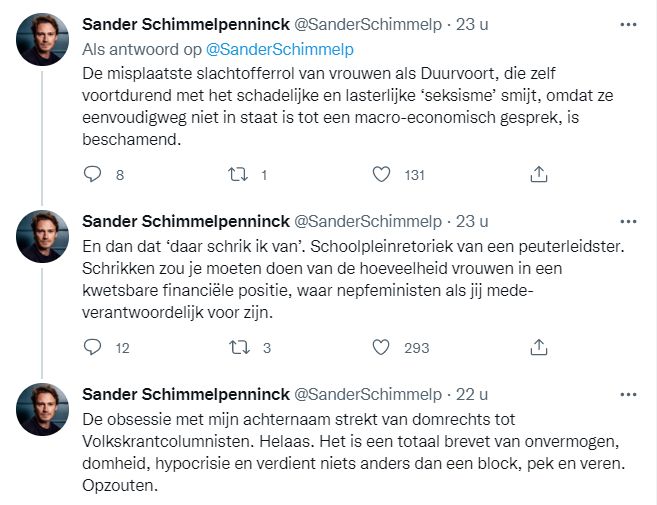
Task: Open more options on the first tweet
Action: 627,23
